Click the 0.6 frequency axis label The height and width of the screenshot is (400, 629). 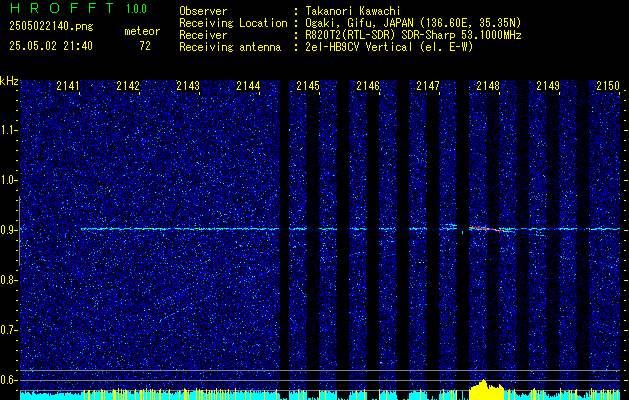tap(8, 380)
